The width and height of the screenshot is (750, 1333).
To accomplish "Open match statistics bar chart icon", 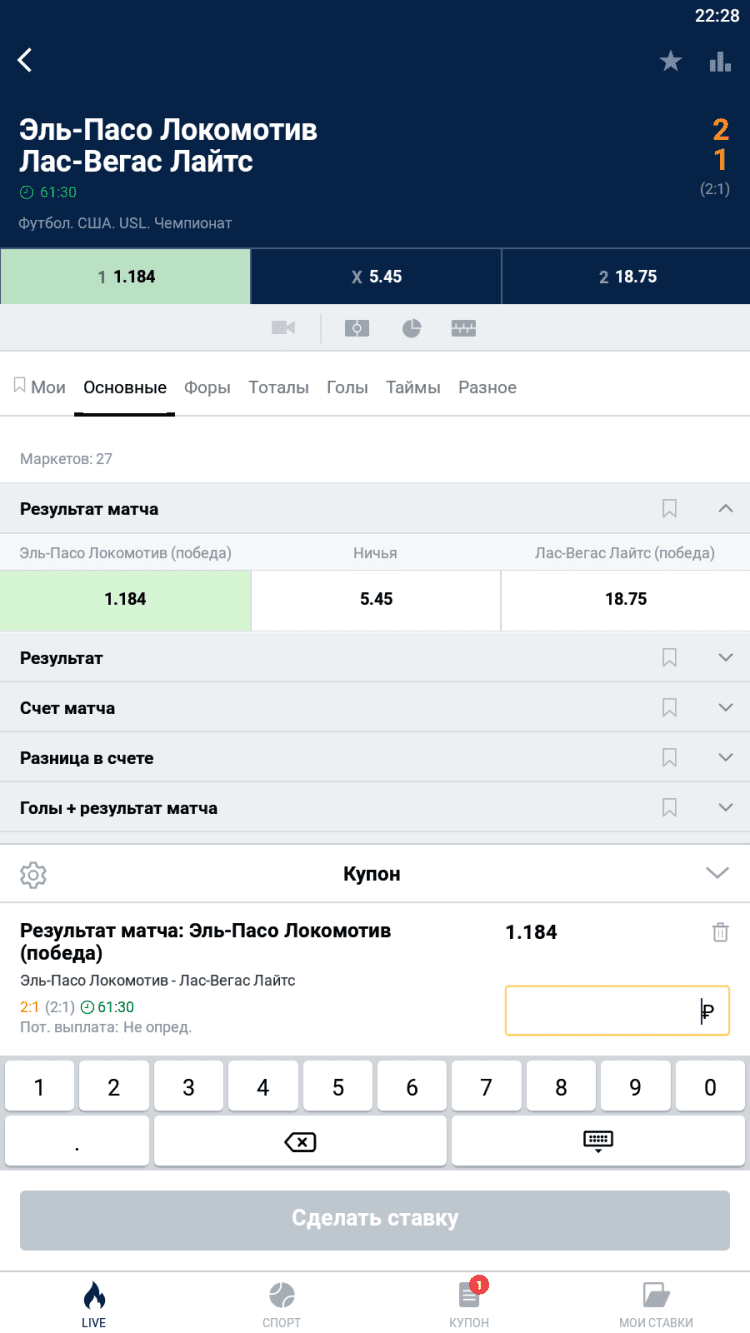I will [720, 62].
